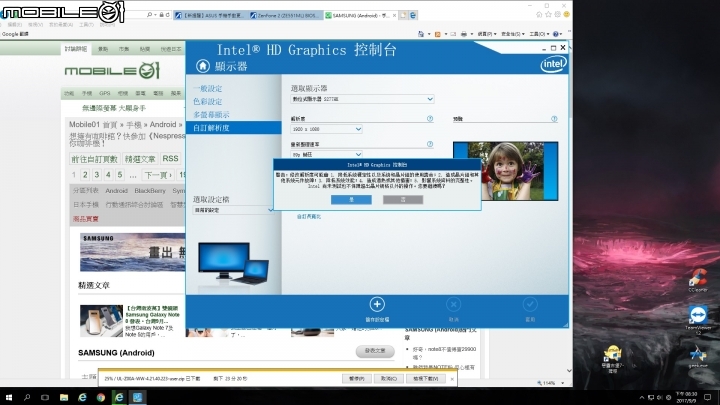720x405 pixels.
Task: Open help icon beside the refresh rate setting
Action: (x=430, y=144)
